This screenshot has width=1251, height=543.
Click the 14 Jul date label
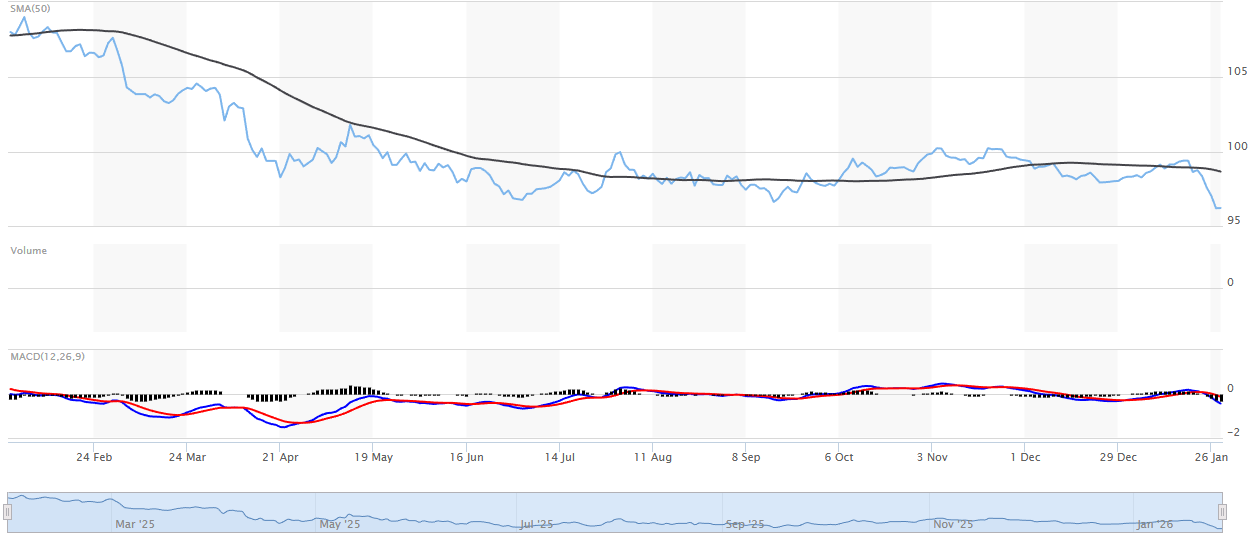559,457
